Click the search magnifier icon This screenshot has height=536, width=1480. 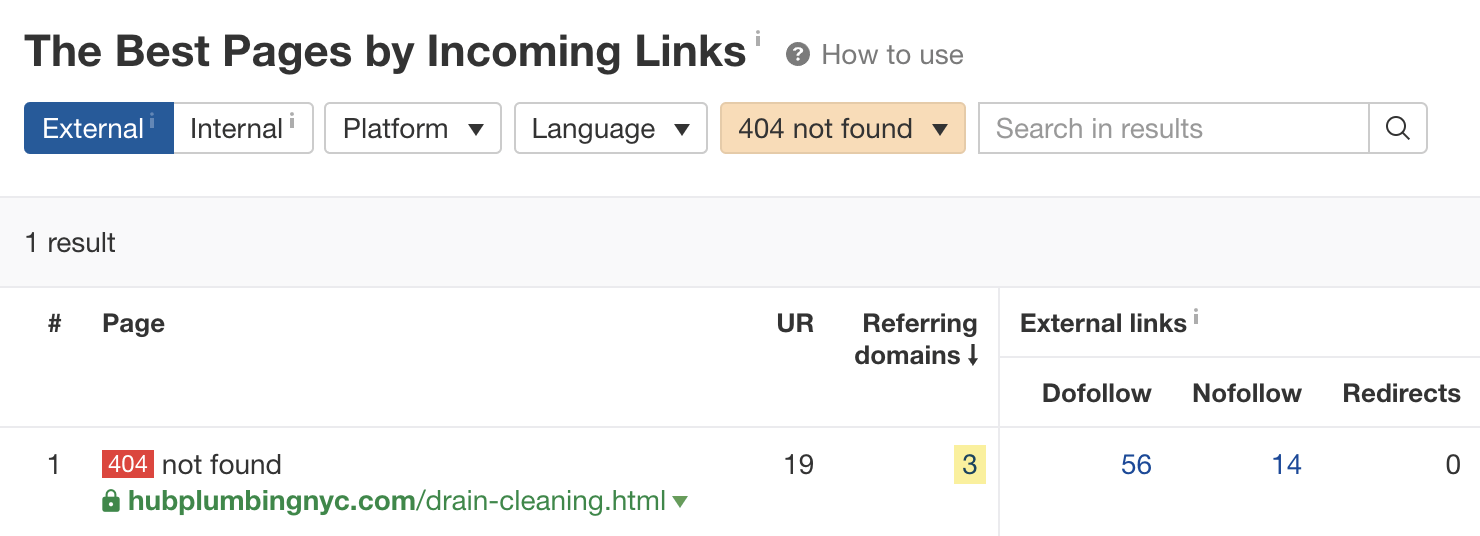click(x=1397, y=129)
